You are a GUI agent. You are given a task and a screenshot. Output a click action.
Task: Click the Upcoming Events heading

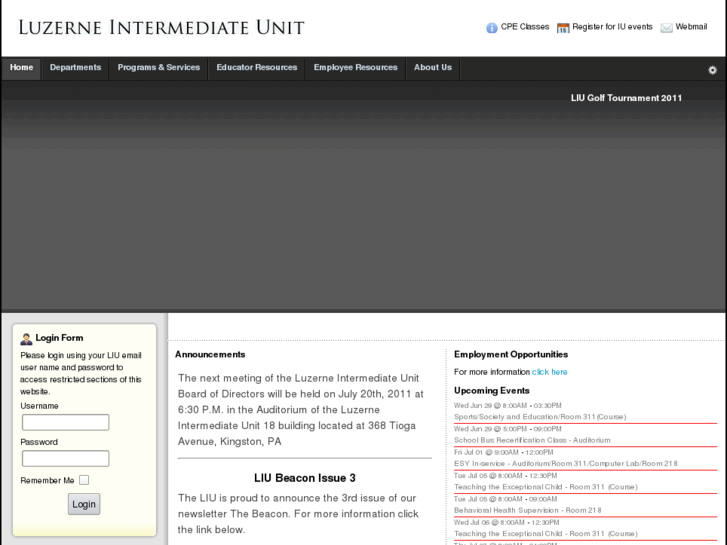[x=491, y=391]
